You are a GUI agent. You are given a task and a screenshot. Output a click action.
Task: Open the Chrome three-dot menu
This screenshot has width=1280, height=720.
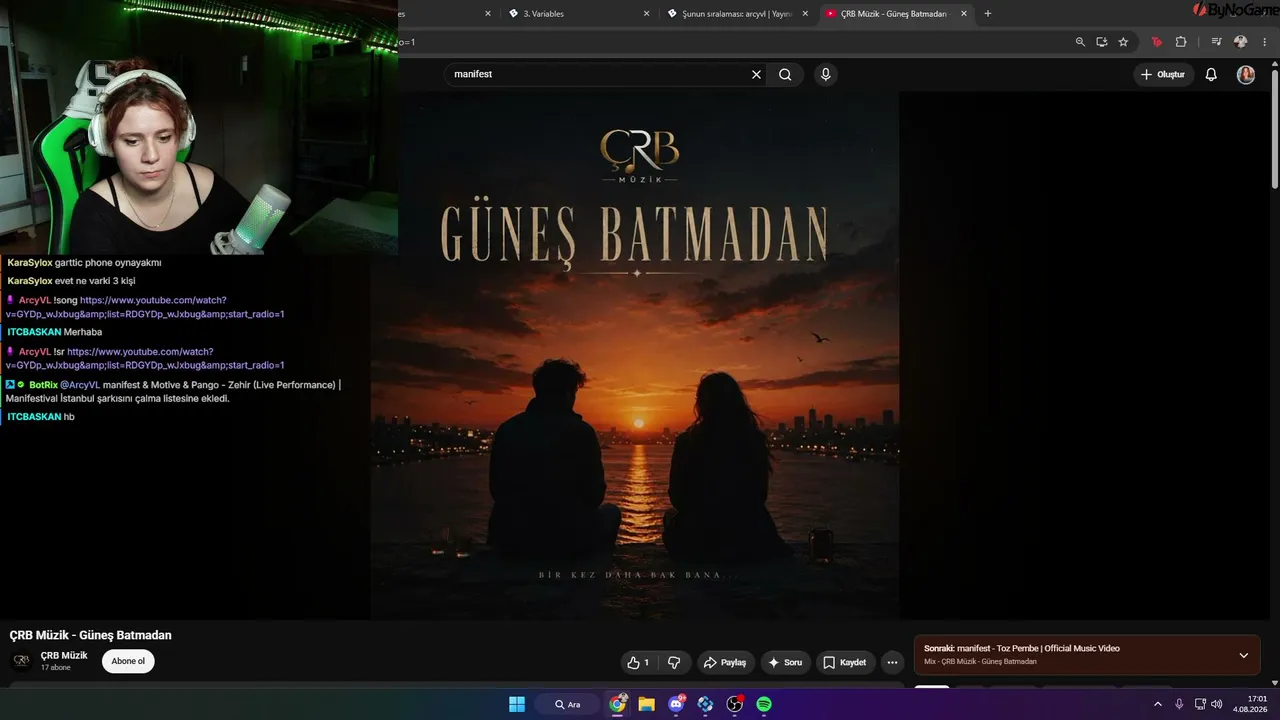point(1263,42)
